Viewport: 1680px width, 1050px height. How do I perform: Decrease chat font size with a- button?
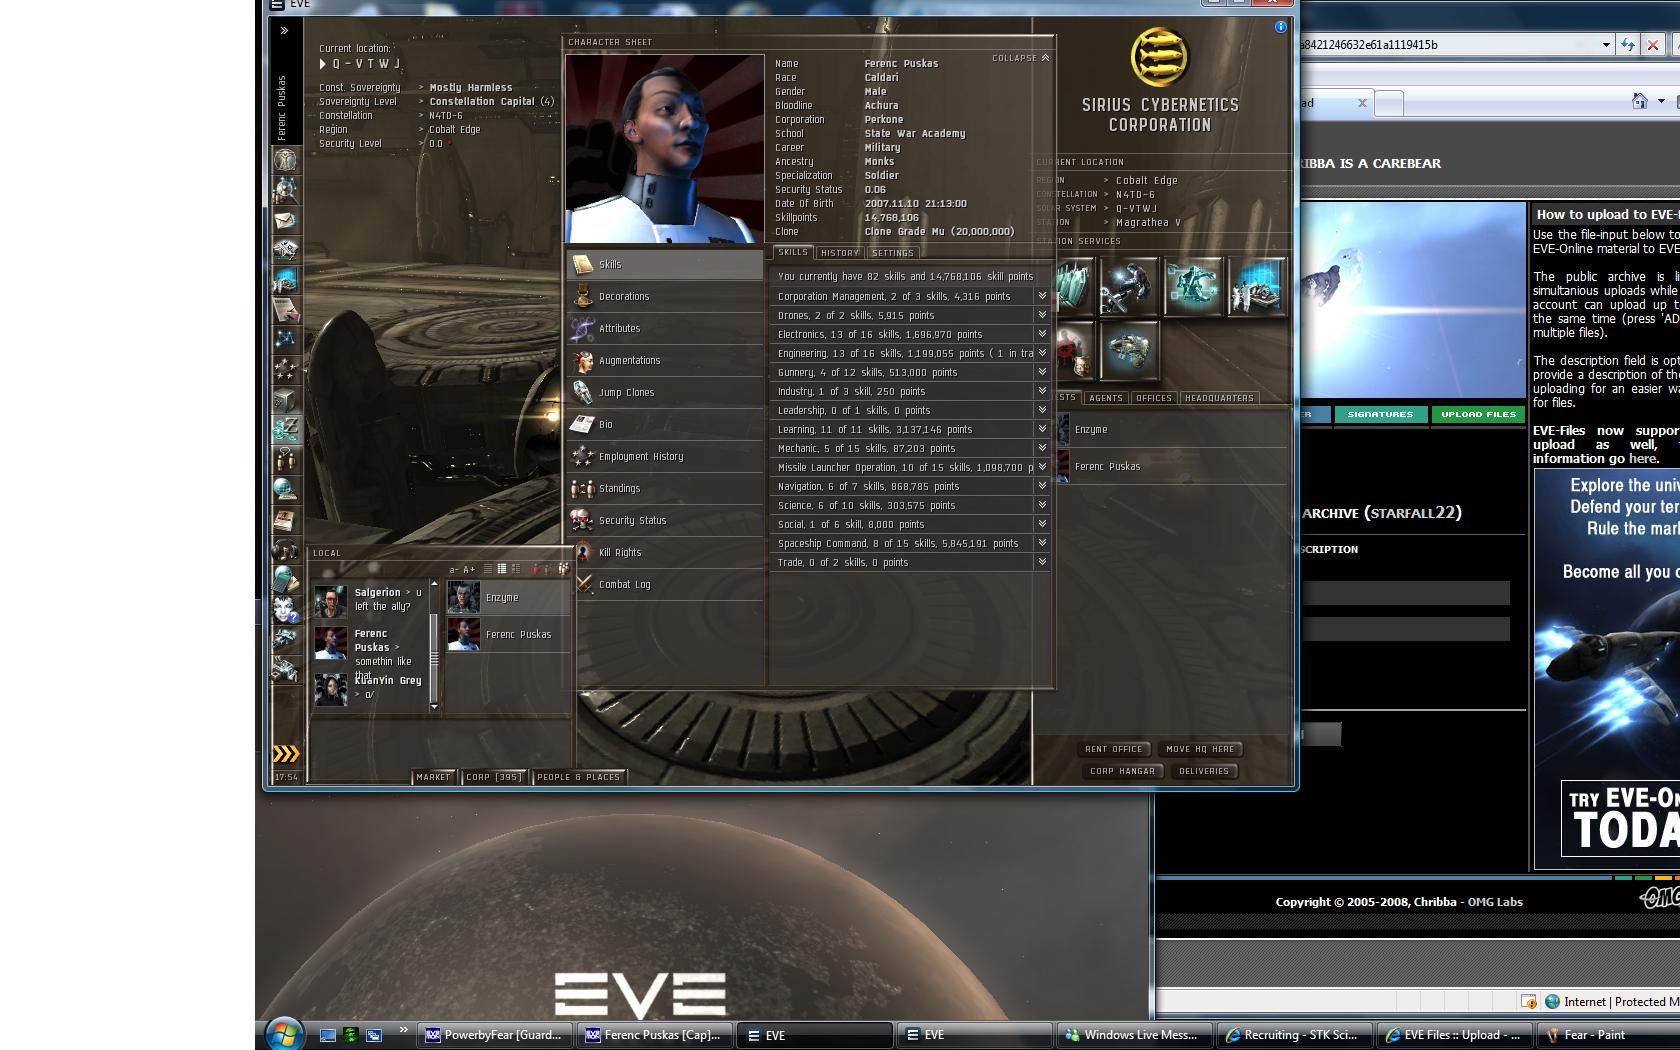(x=454, y=570)
